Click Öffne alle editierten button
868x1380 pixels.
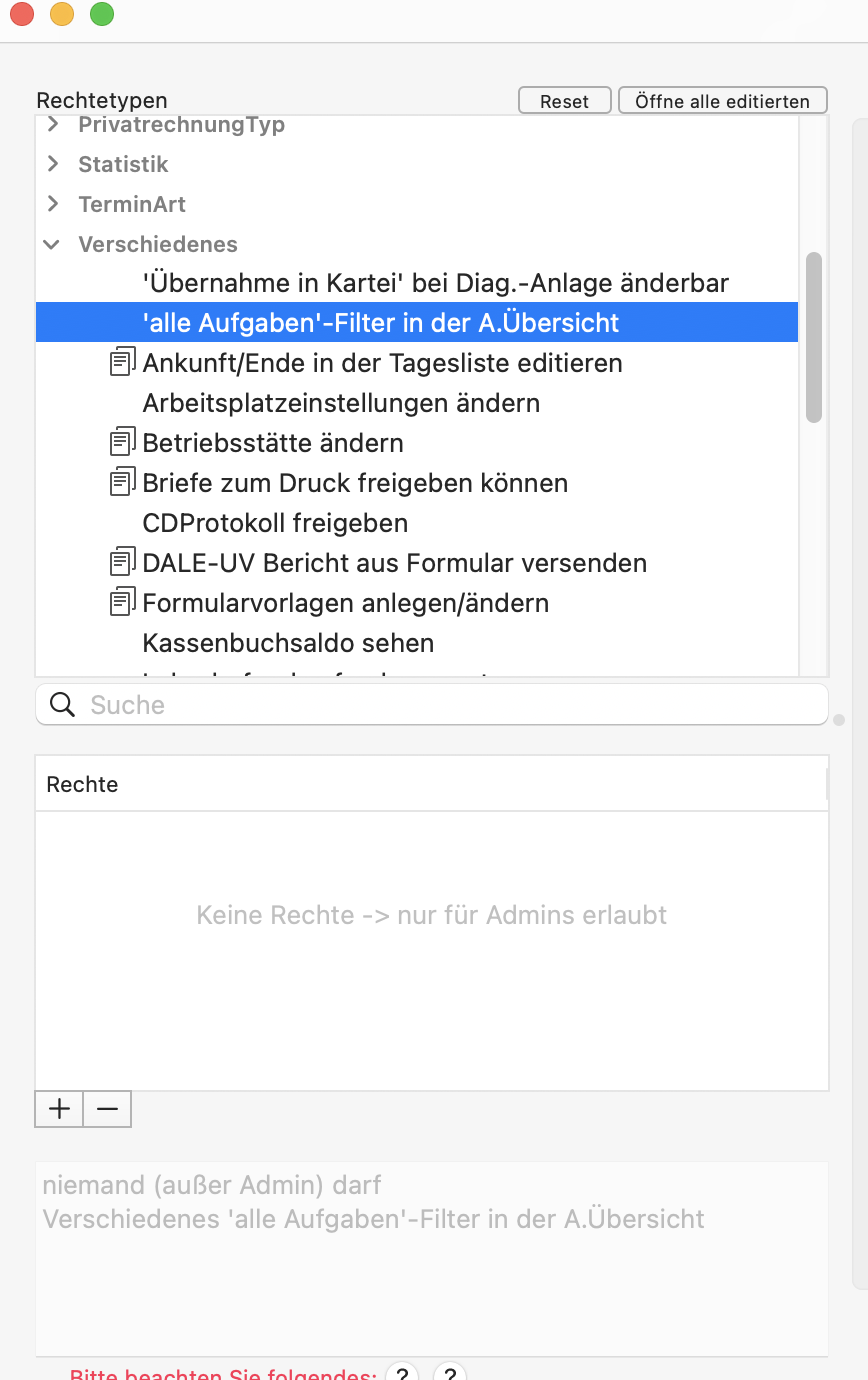point(722,101)
